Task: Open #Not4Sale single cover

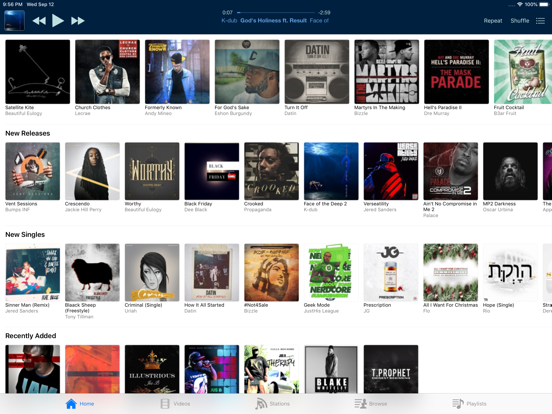Action: point(271,272)
